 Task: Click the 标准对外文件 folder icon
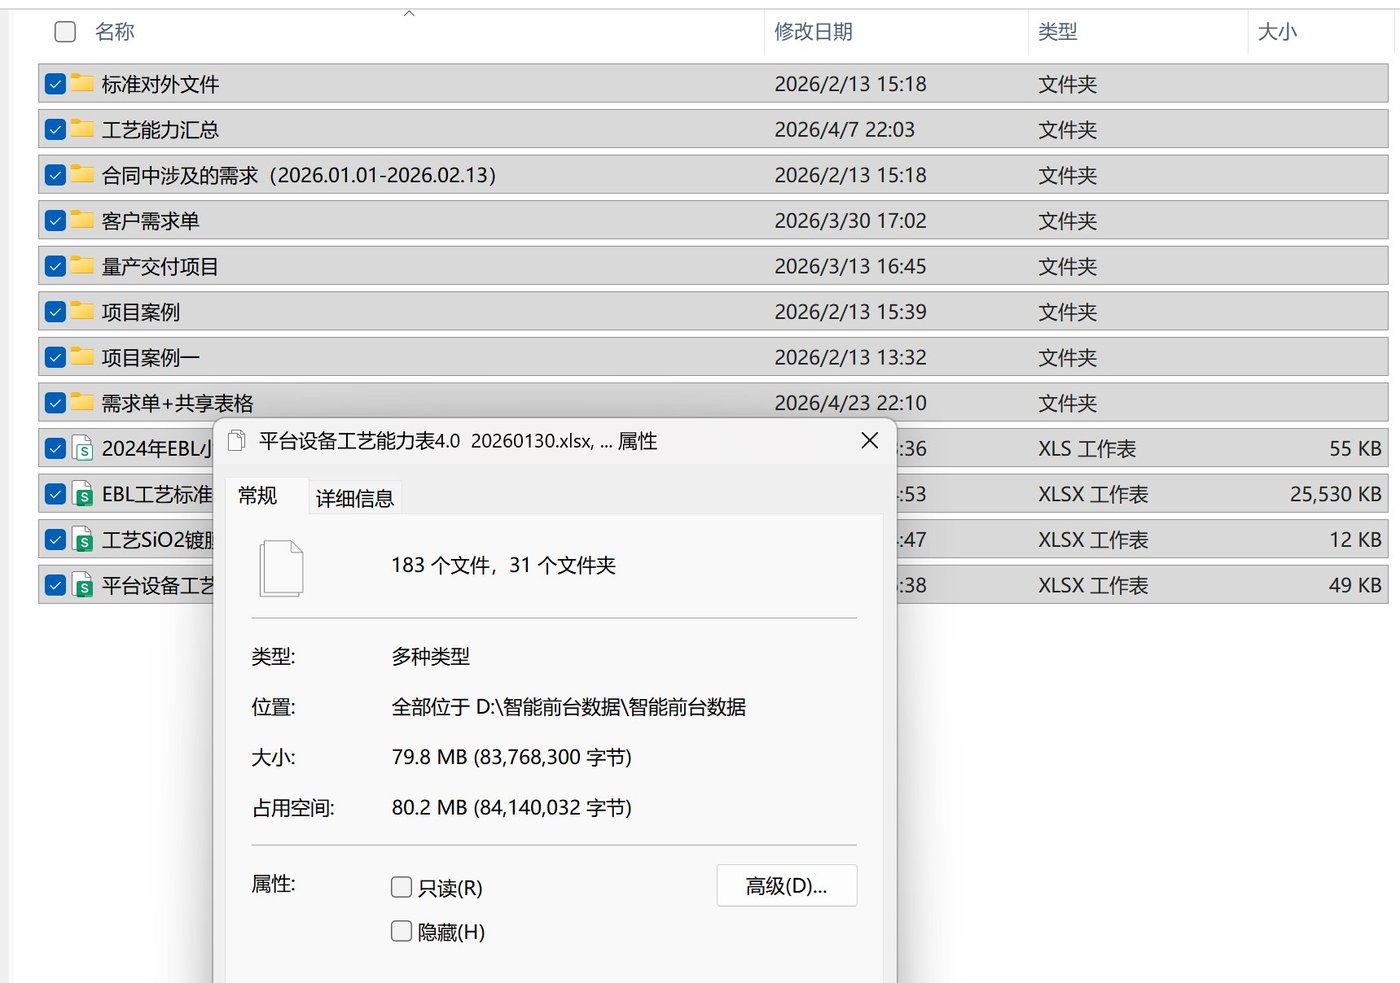[83, 84]
